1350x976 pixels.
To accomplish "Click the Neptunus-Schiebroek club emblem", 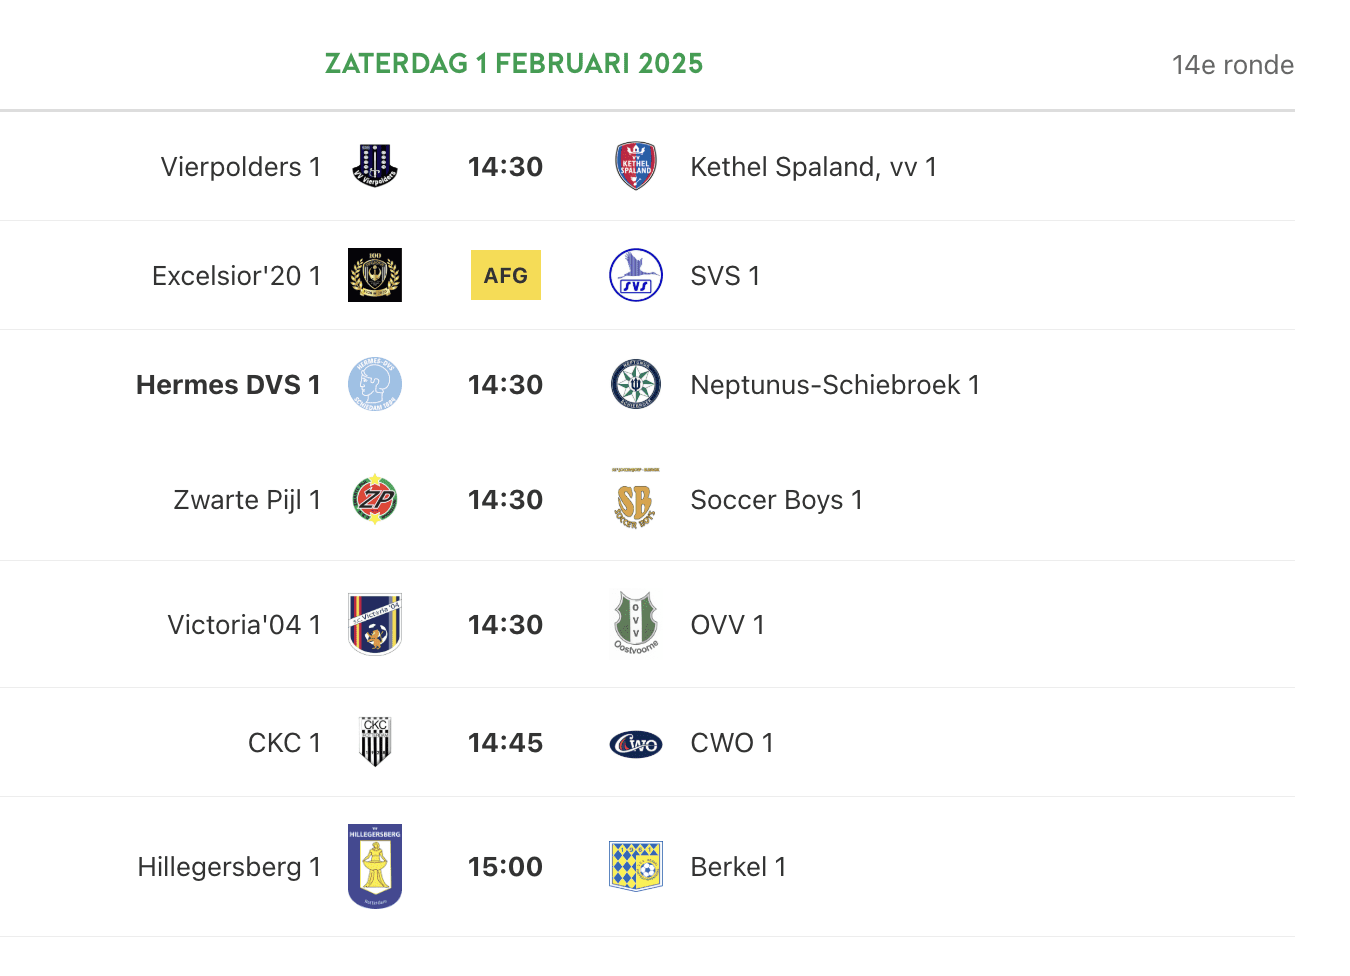I will (x=636, y=384).
